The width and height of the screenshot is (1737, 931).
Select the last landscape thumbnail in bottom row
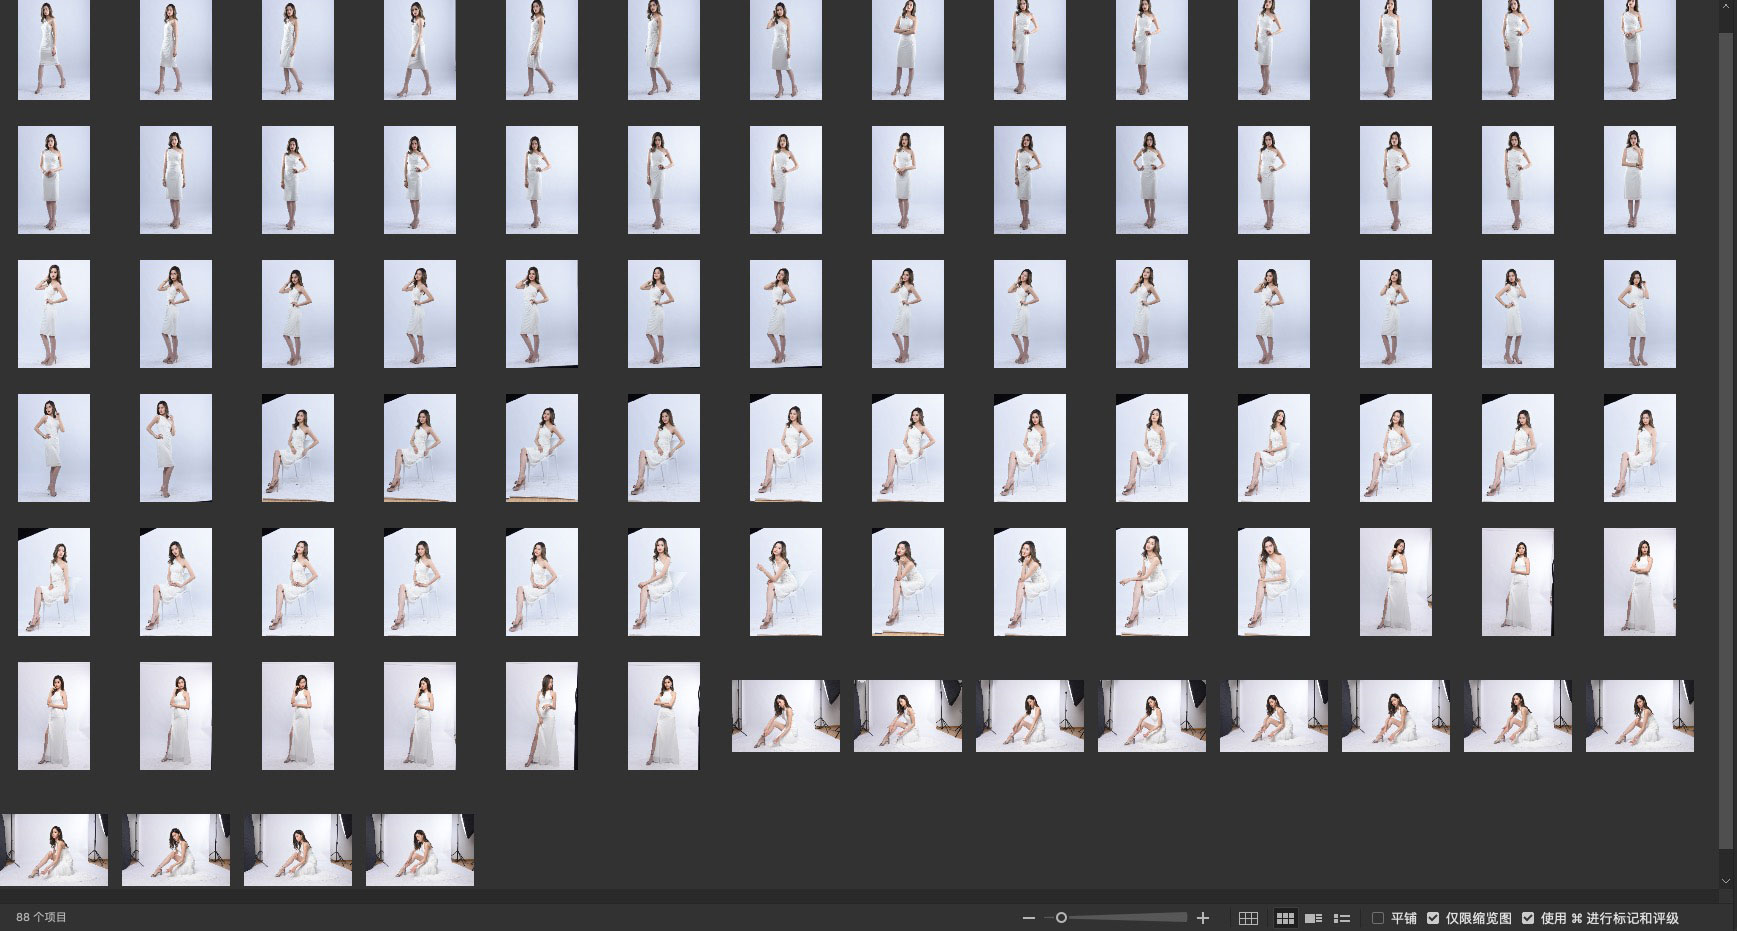420,850
